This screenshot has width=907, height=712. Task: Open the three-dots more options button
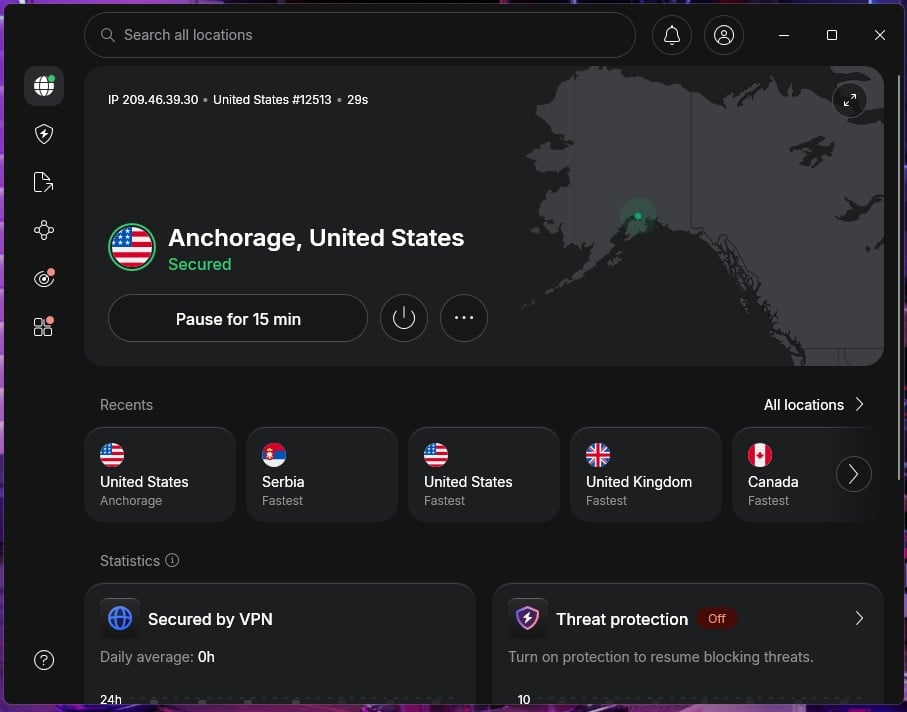[464, 318]
